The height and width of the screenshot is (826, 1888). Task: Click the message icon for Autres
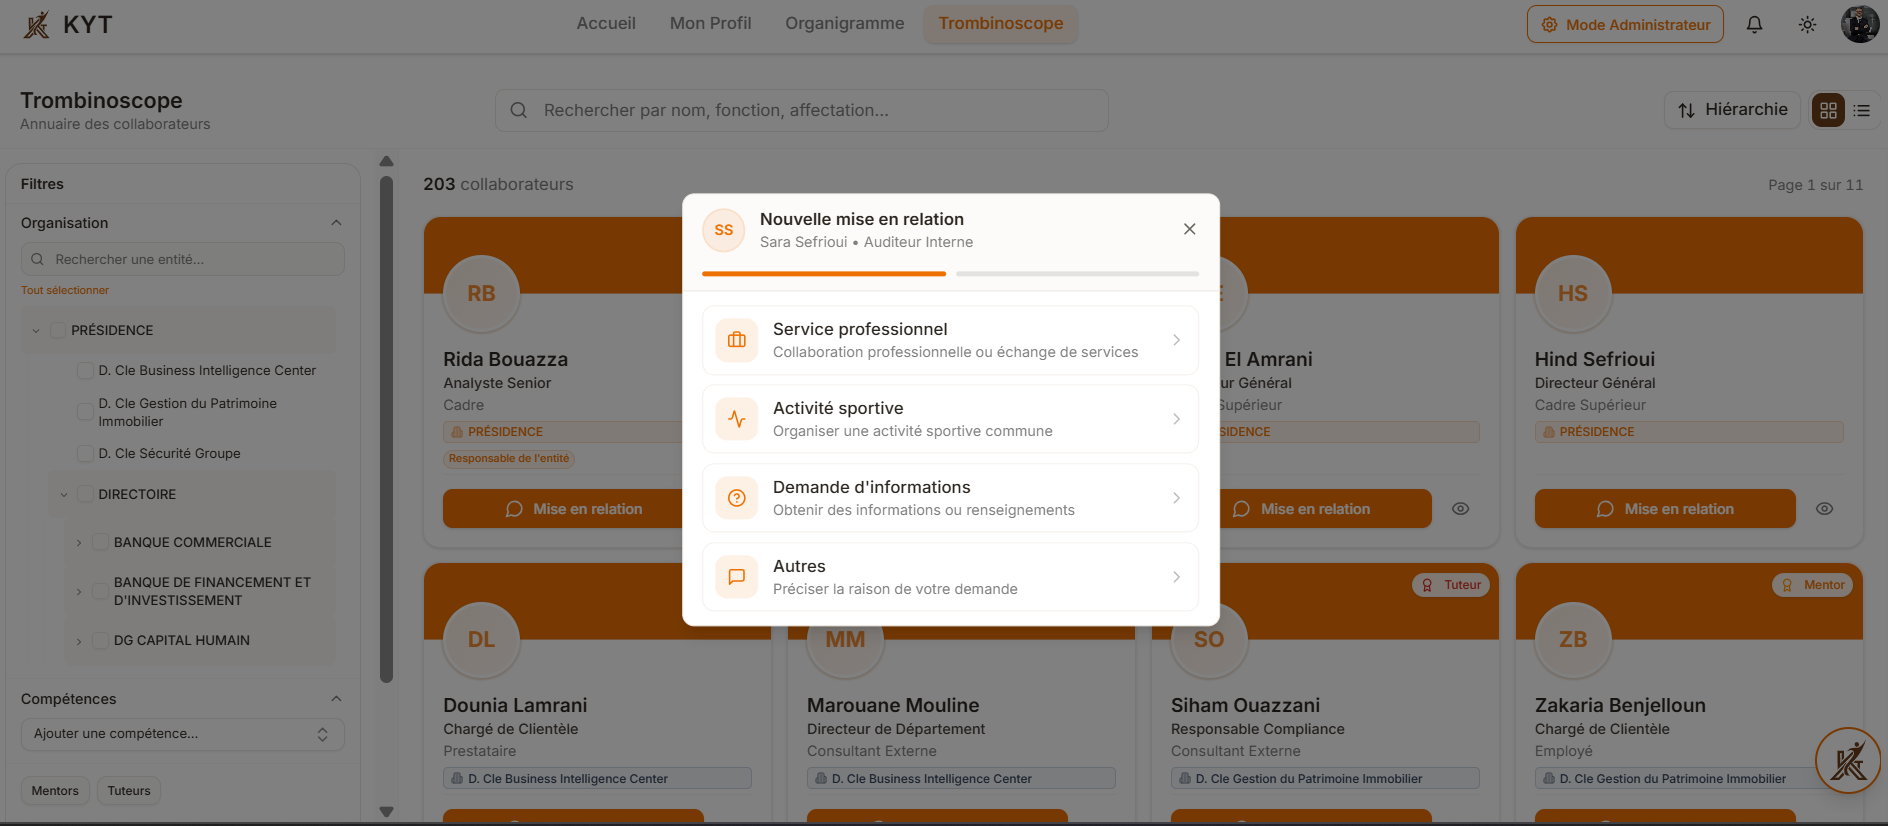coord(737,577)
